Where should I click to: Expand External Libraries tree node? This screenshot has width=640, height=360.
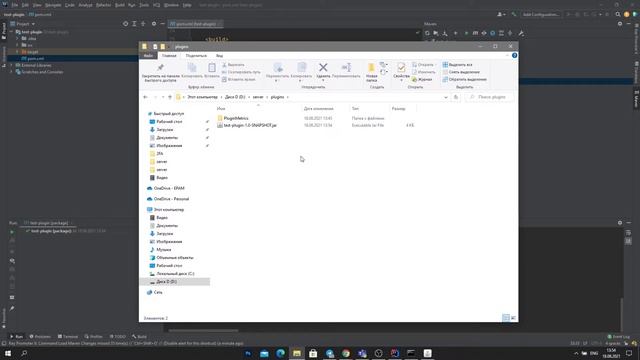11,65
